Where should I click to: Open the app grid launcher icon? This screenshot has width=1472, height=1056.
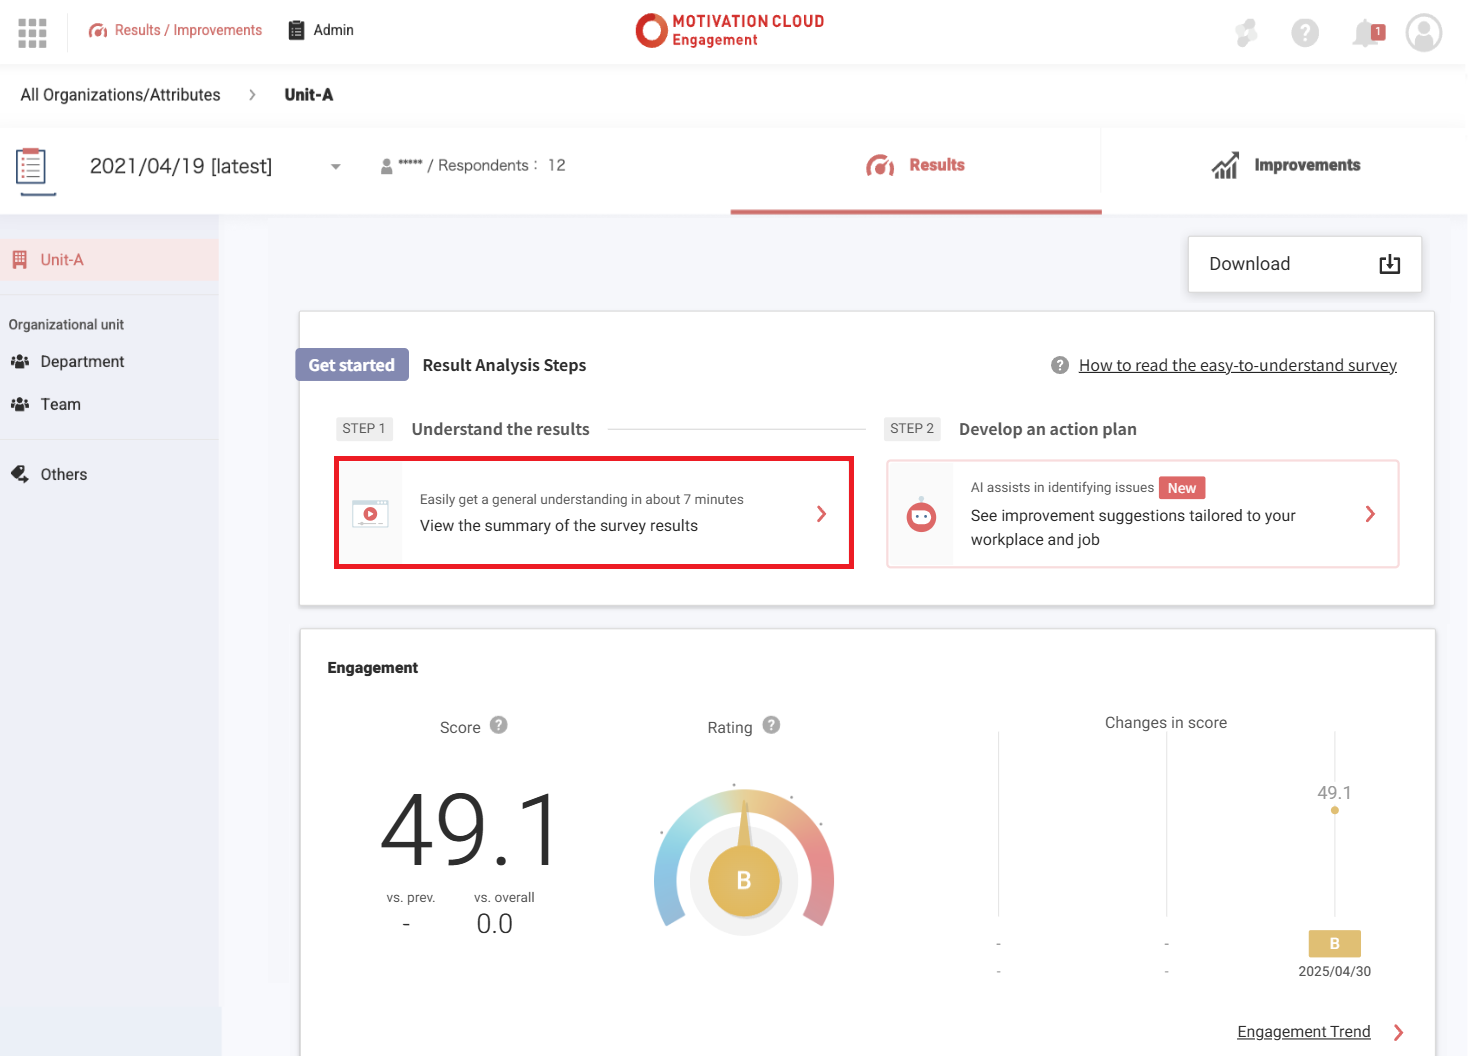[32, 32]
